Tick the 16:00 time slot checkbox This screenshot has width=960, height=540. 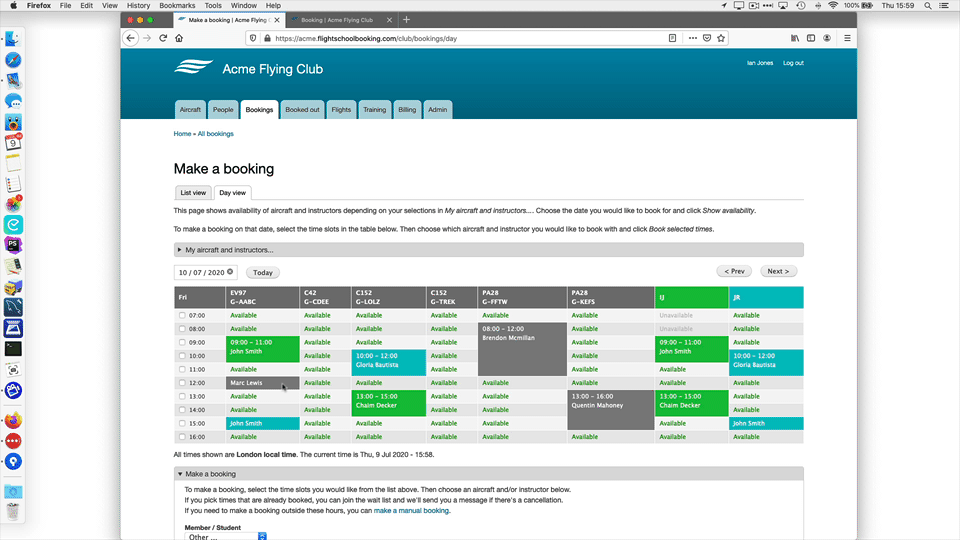182,437
